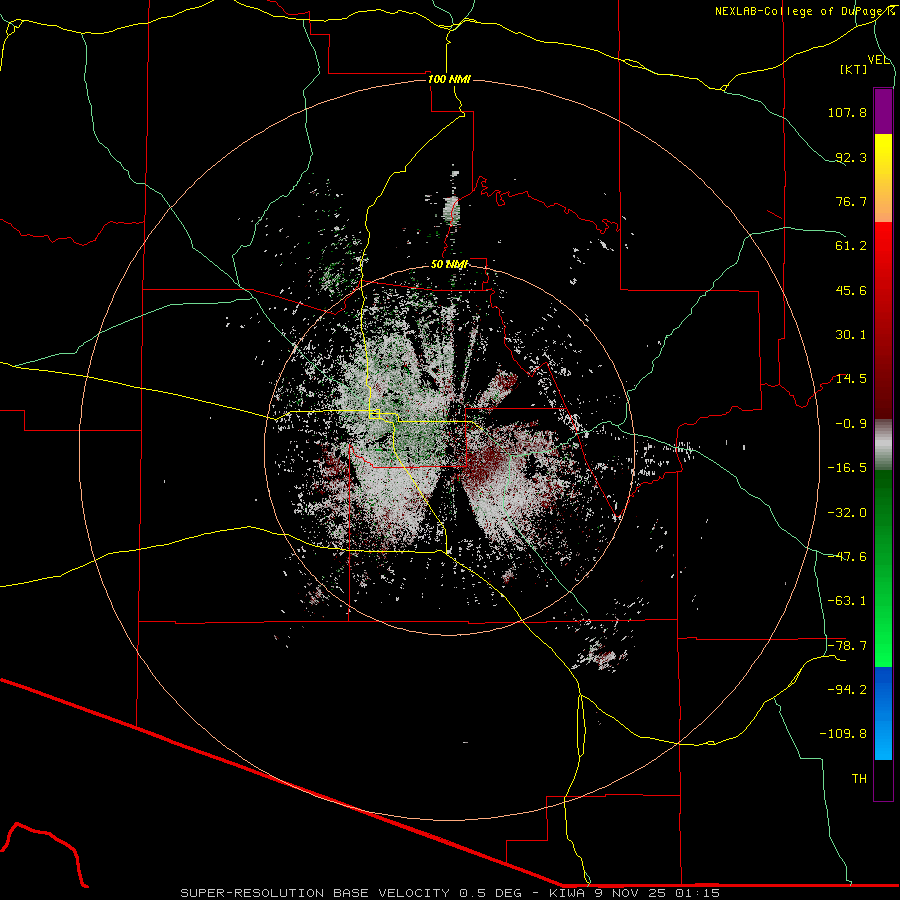Click the TH threshold label
Viewport: 900px width, 900px height.
coord(859,779)
